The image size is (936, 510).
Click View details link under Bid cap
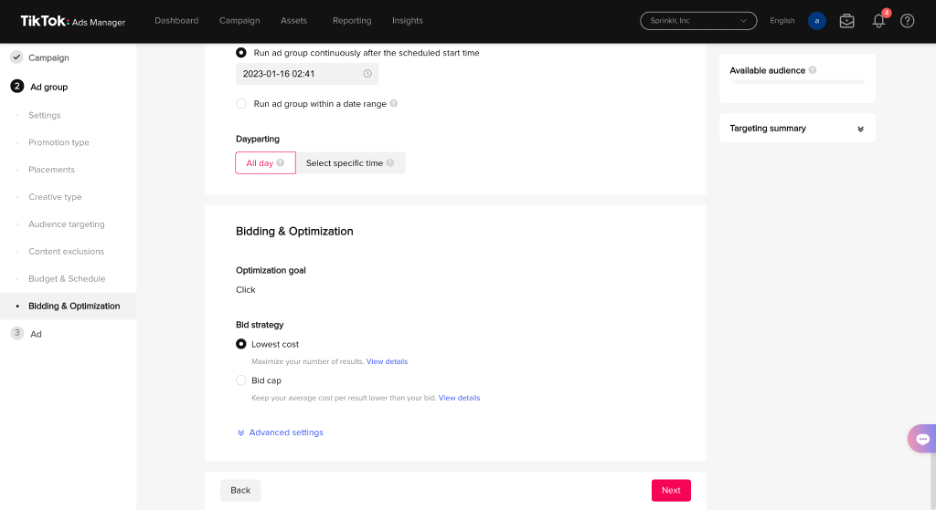pos(459,398)
